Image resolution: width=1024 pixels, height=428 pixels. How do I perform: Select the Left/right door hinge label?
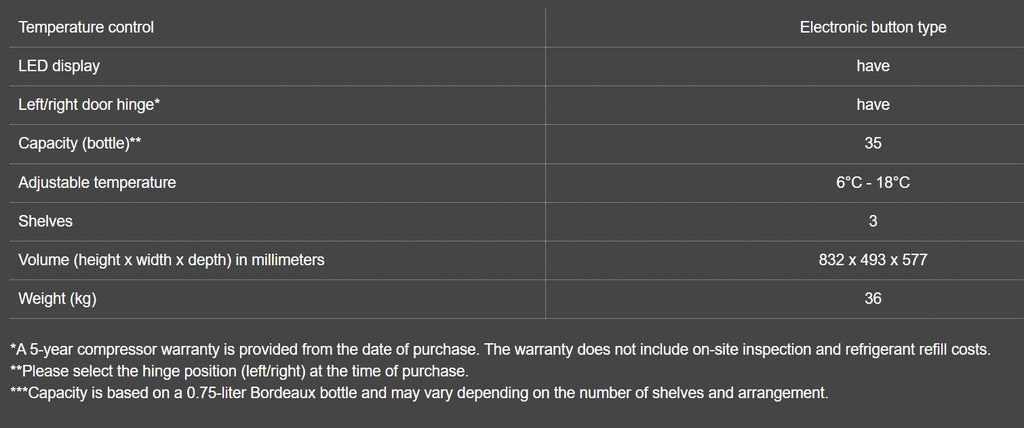90,105
